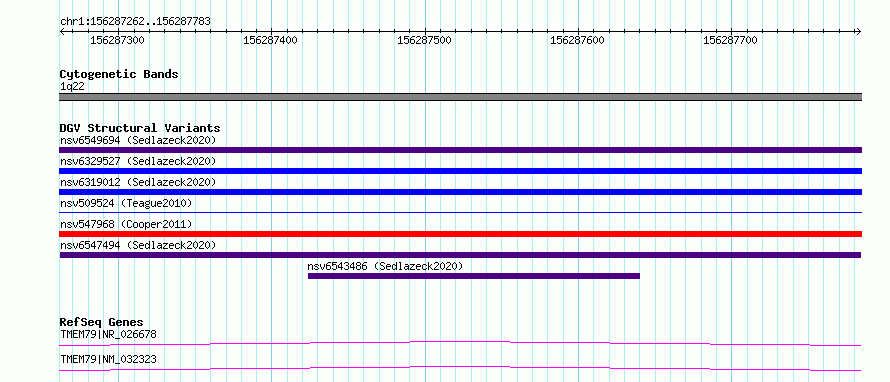Click the TMEM79|NM_032323 transcript label
The width and height of the screenshot is (890, 382).
(108, 359)
